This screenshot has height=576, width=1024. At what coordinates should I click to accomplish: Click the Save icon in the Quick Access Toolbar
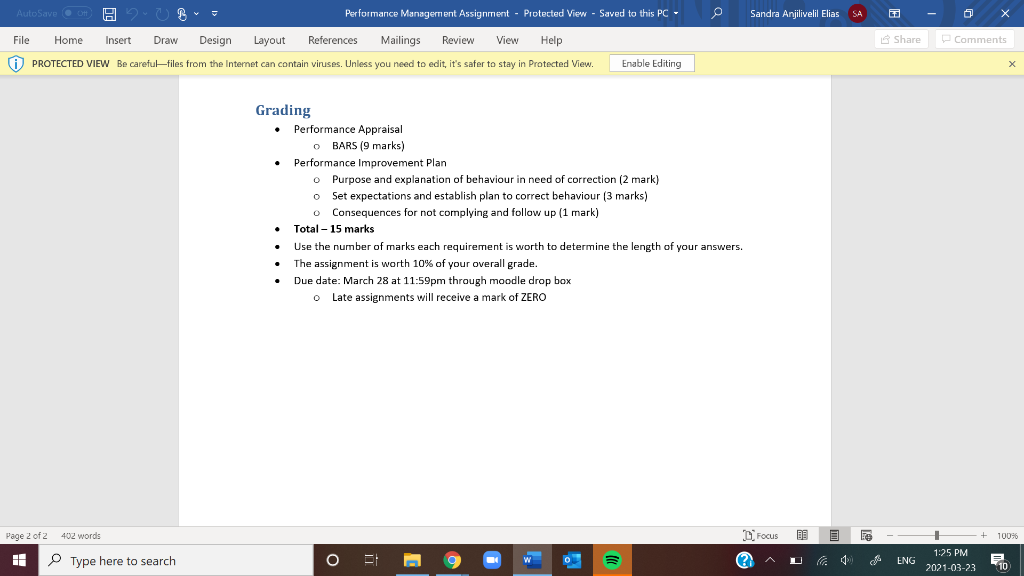tap(108, 13)
